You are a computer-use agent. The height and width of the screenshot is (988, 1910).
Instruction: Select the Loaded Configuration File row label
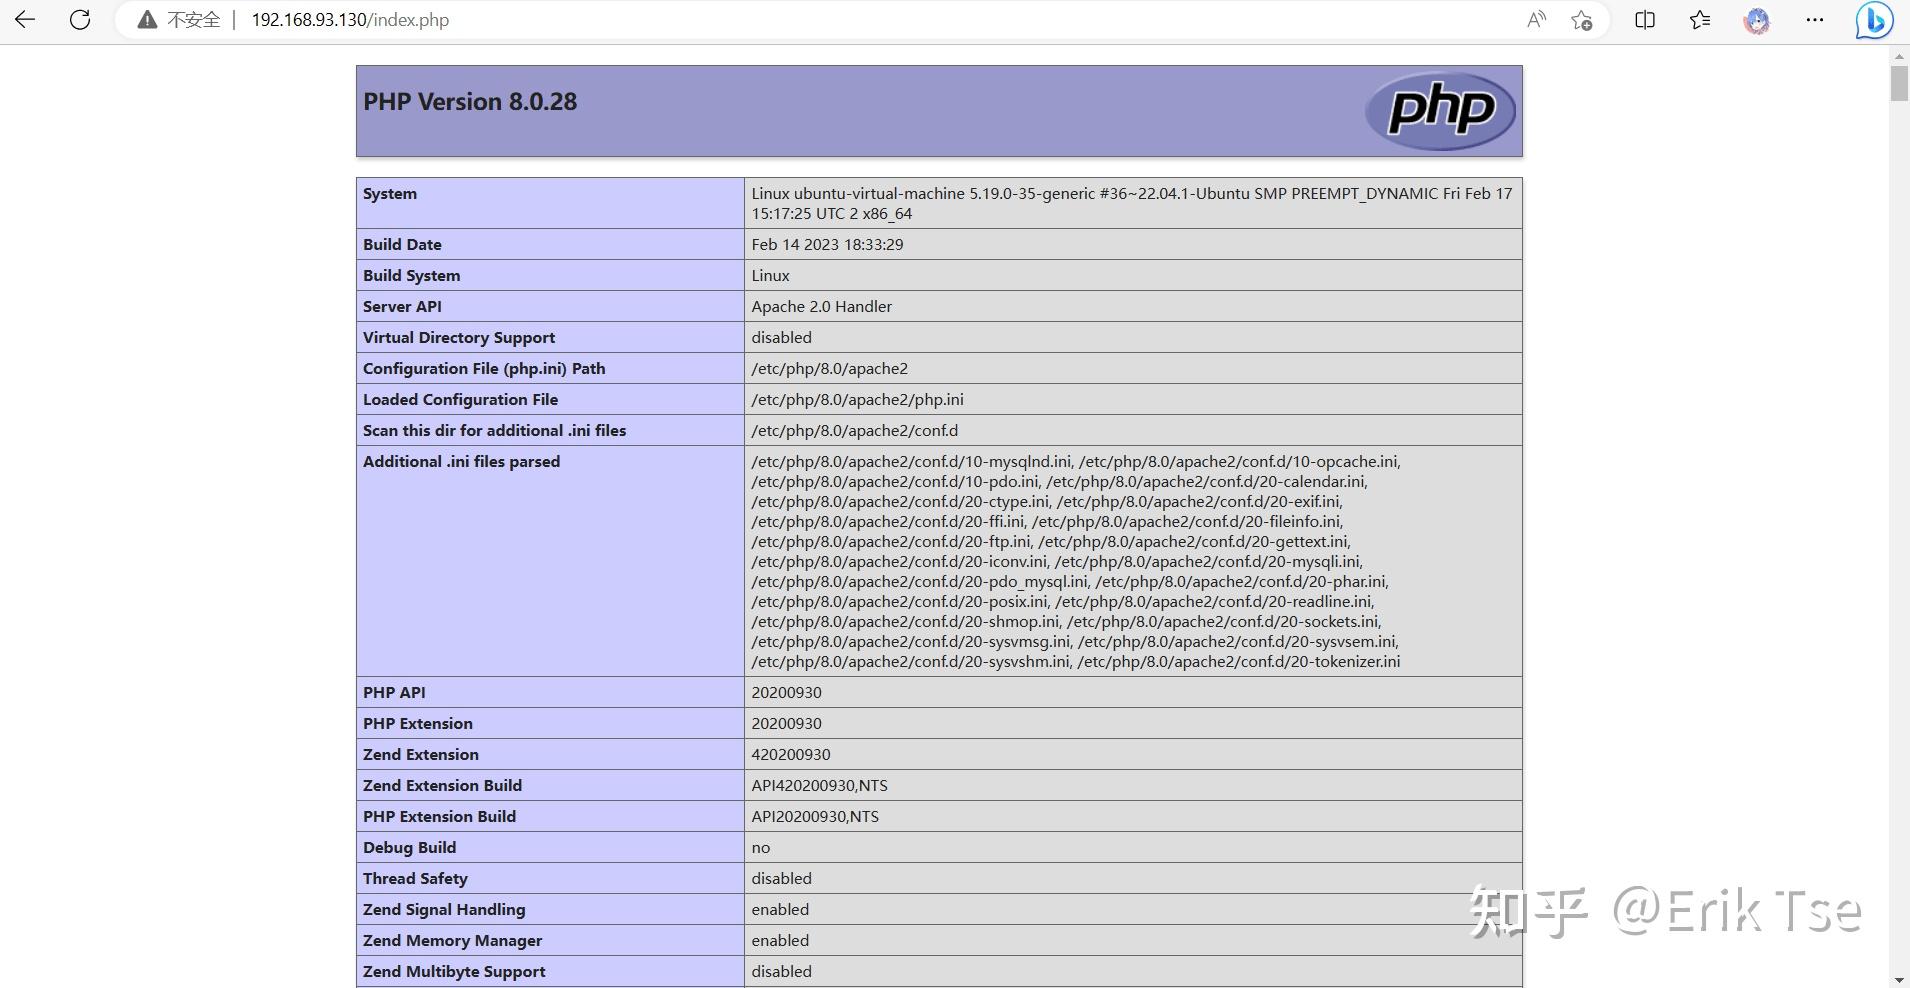(459, 399)
